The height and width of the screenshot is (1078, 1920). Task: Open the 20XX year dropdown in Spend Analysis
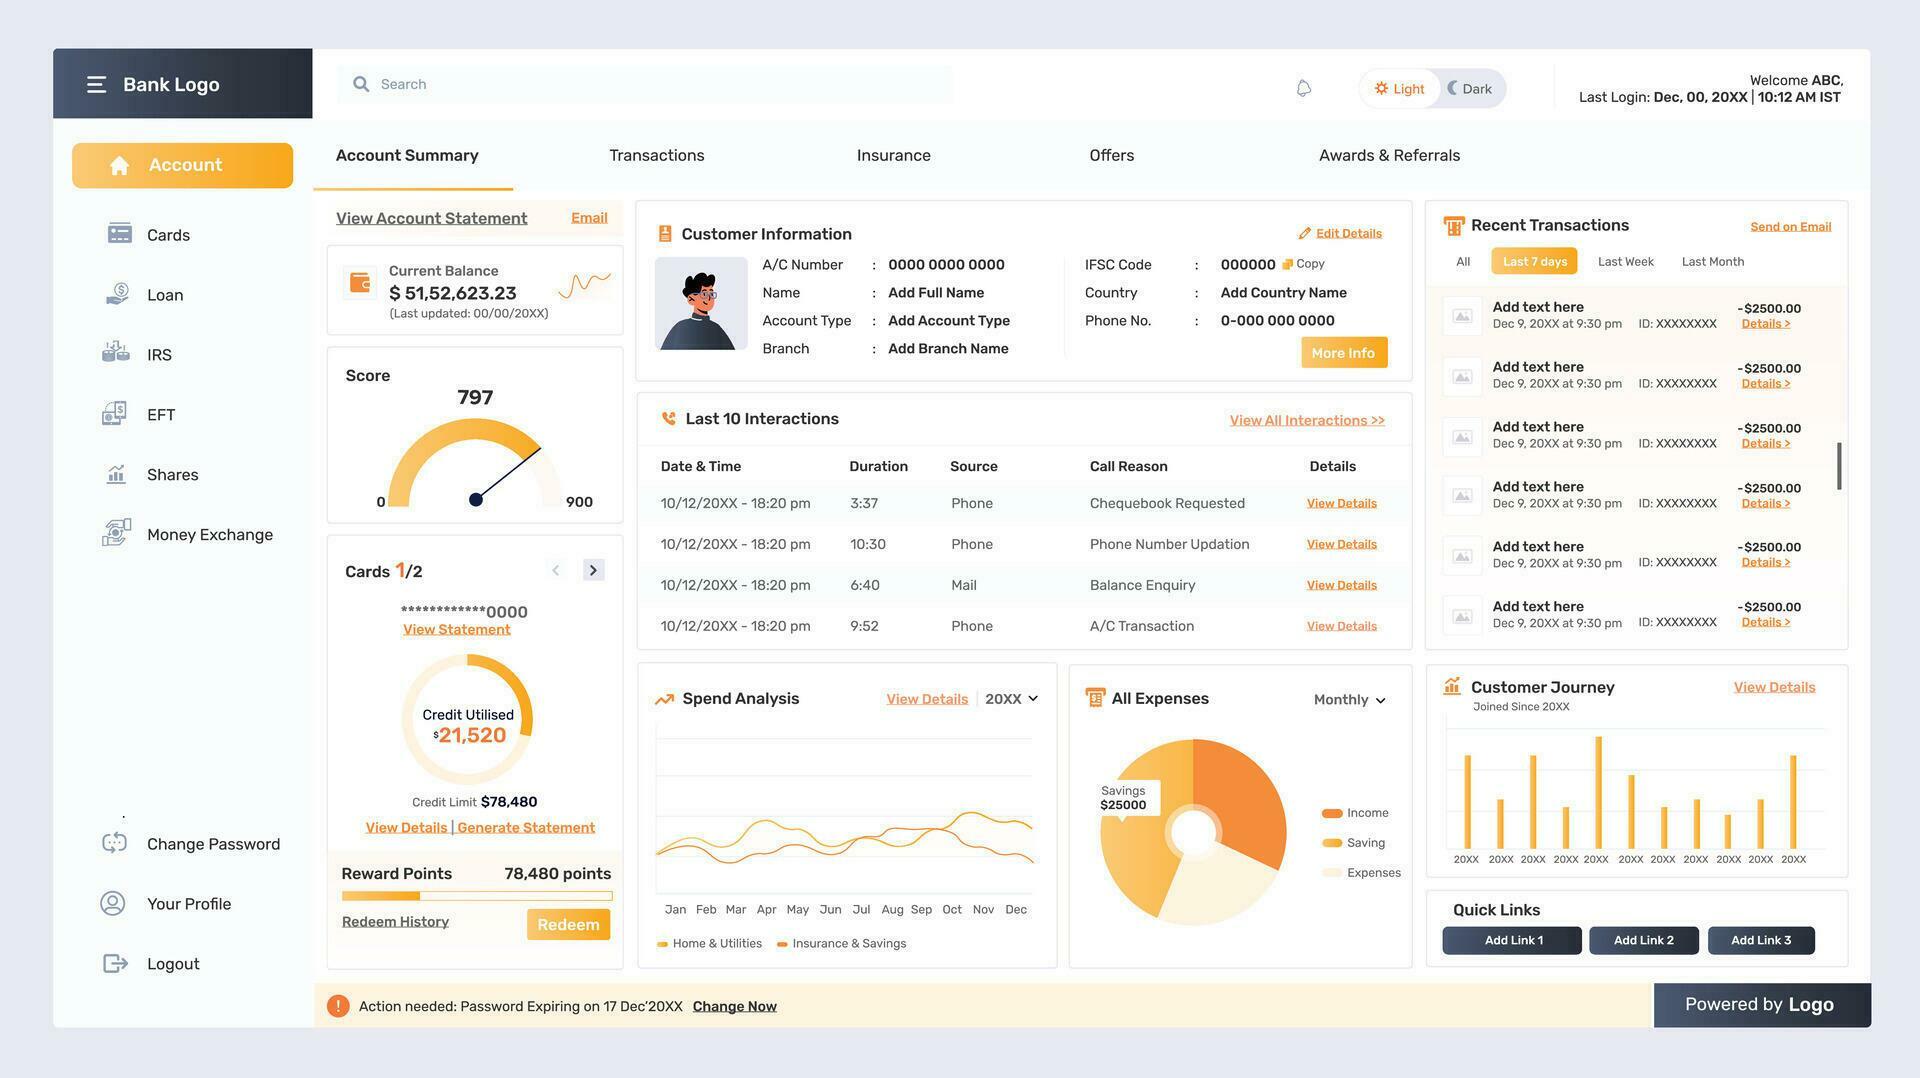(1012, 699)
